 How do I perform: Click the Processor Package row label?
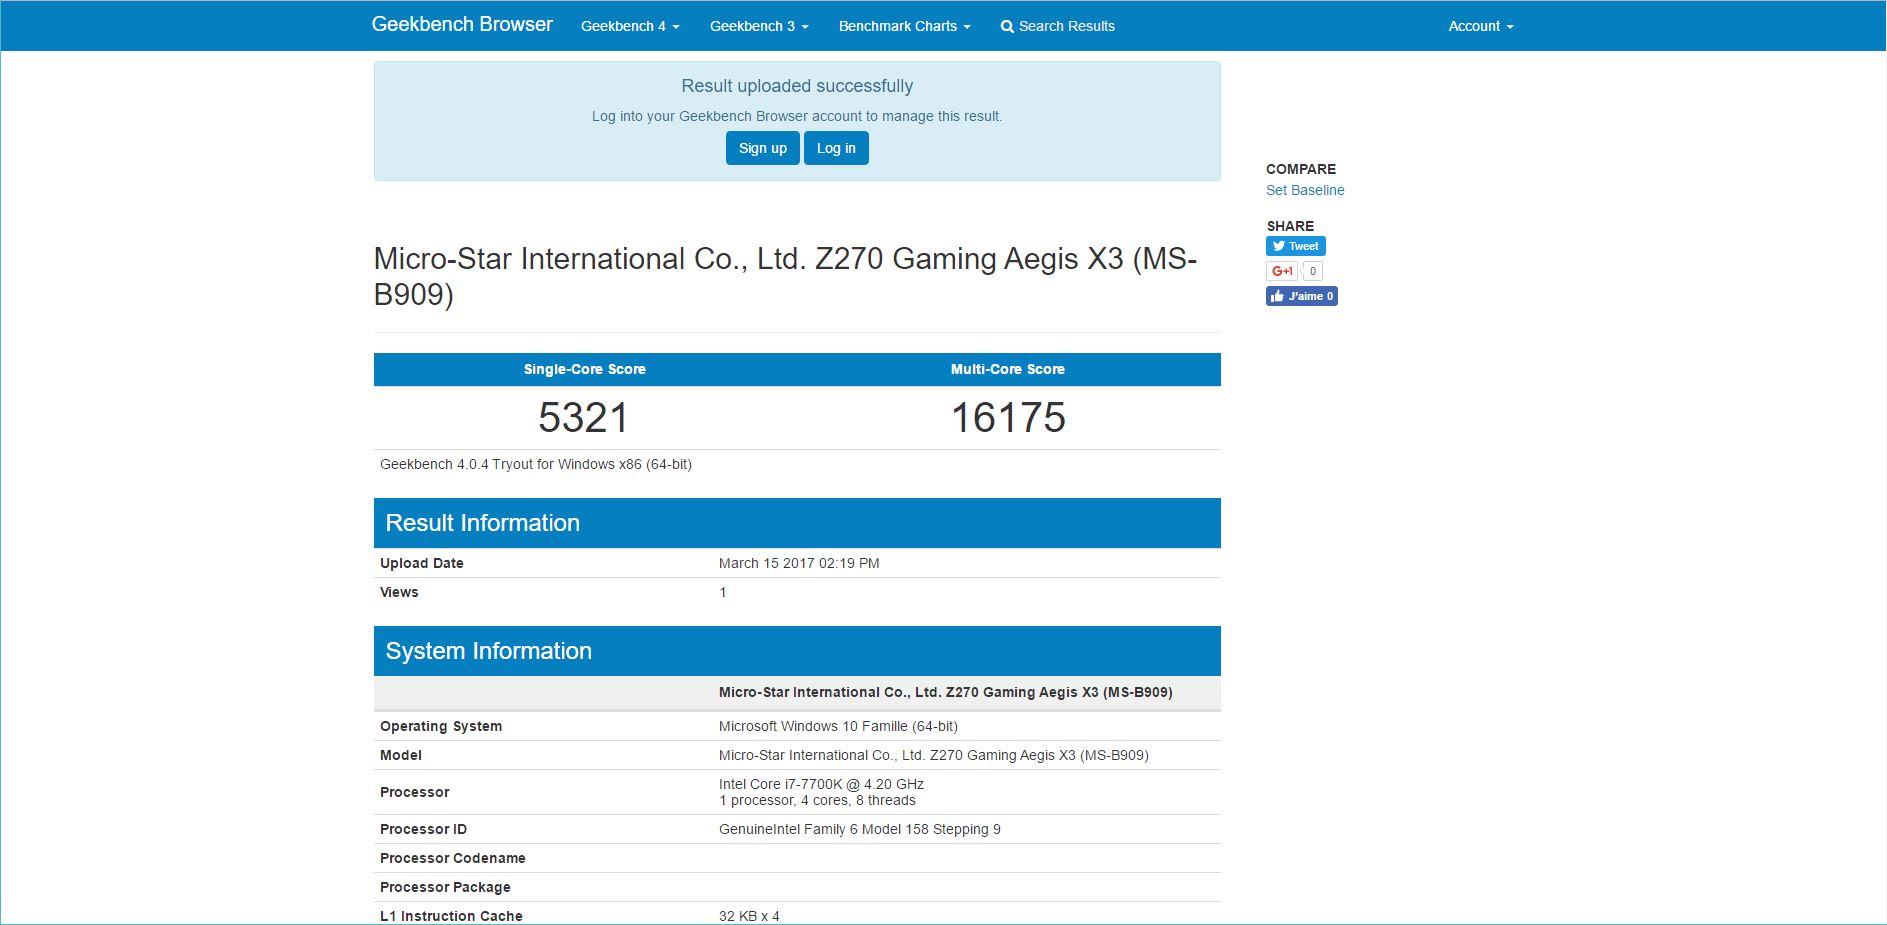445,887
